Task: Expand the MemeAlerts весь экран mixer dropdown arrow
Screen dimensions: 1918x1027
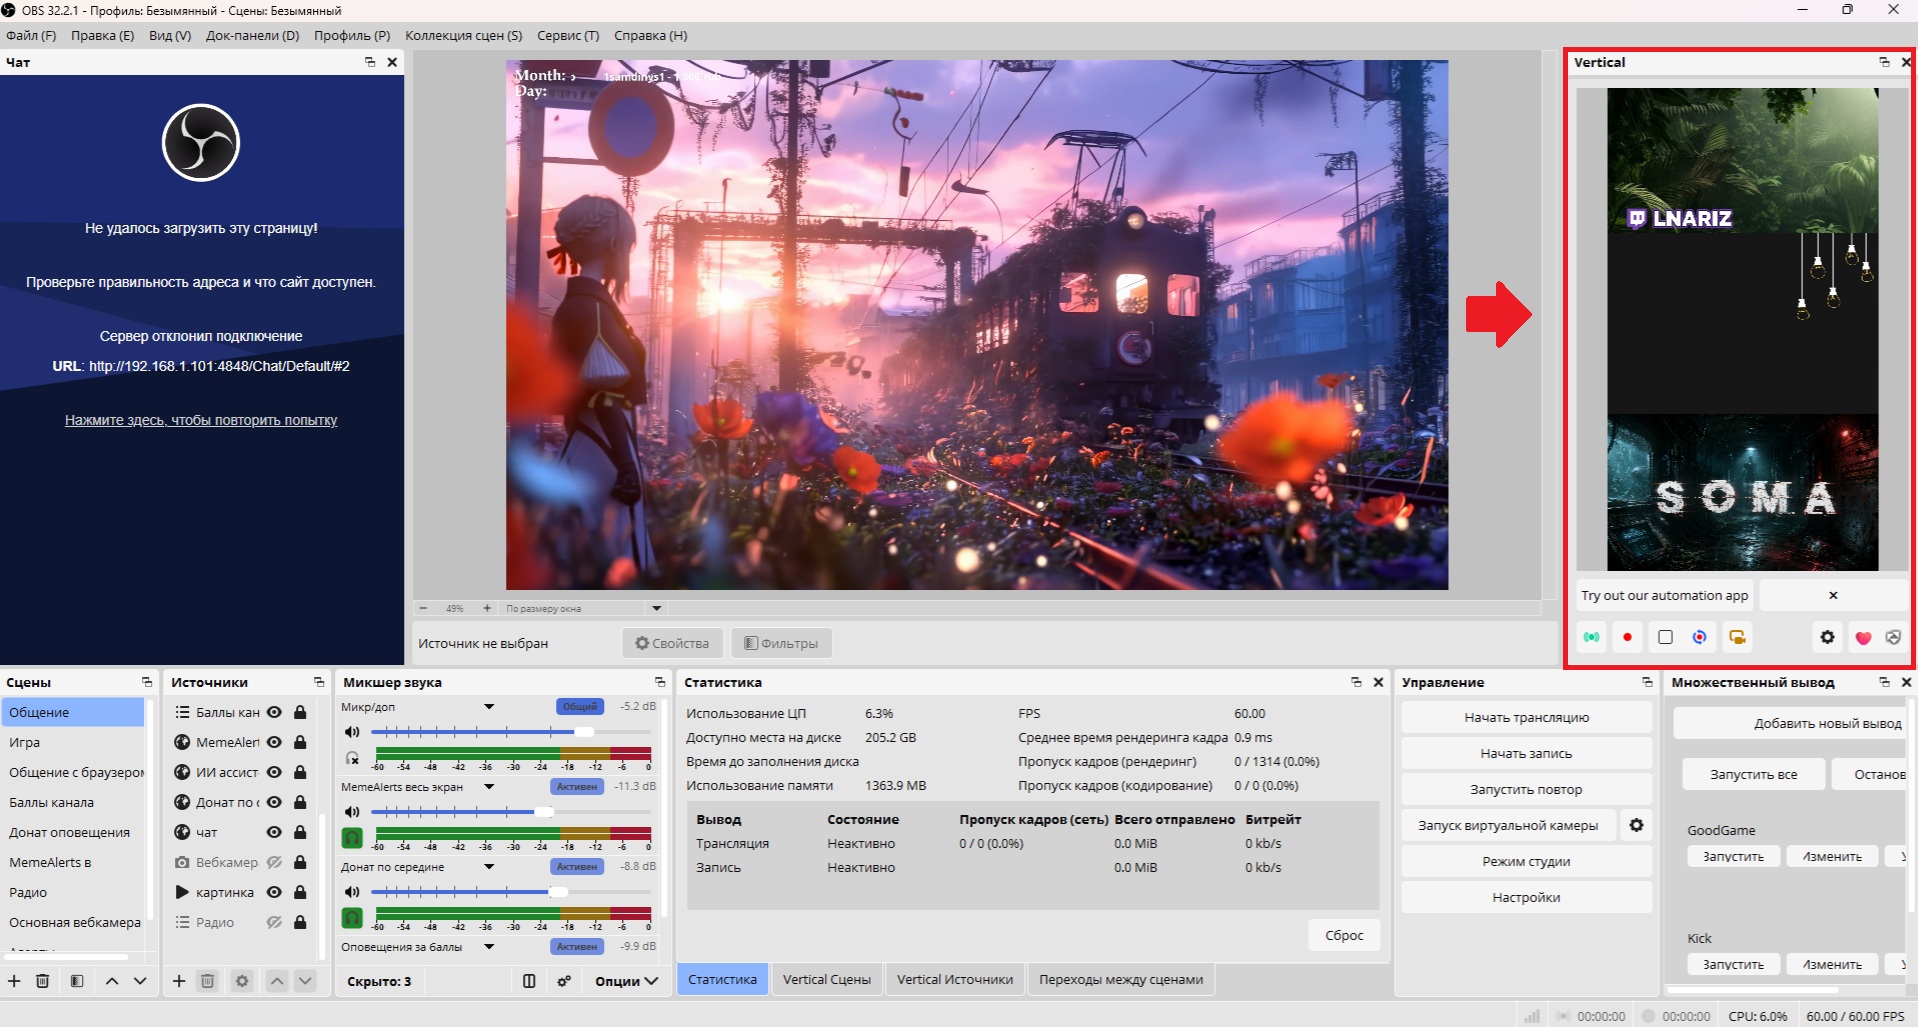Action: (x=489, y=787)
